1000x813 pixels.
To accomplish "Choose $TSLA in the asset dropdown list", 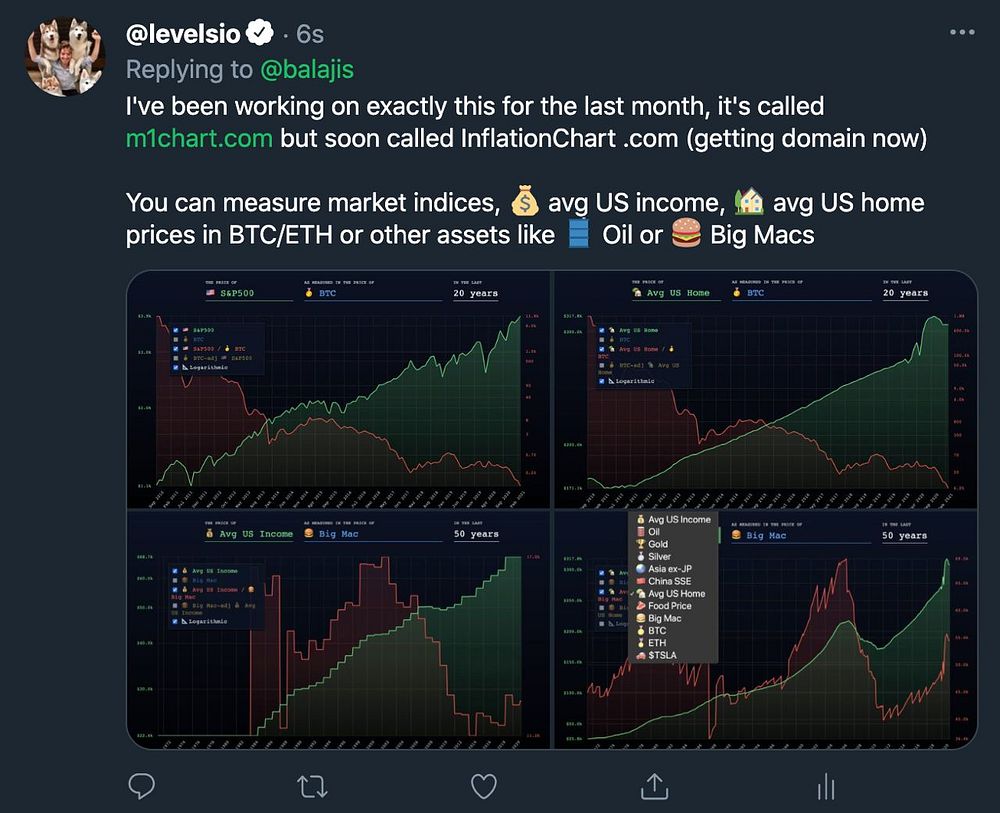I will (x=662, y=655).
